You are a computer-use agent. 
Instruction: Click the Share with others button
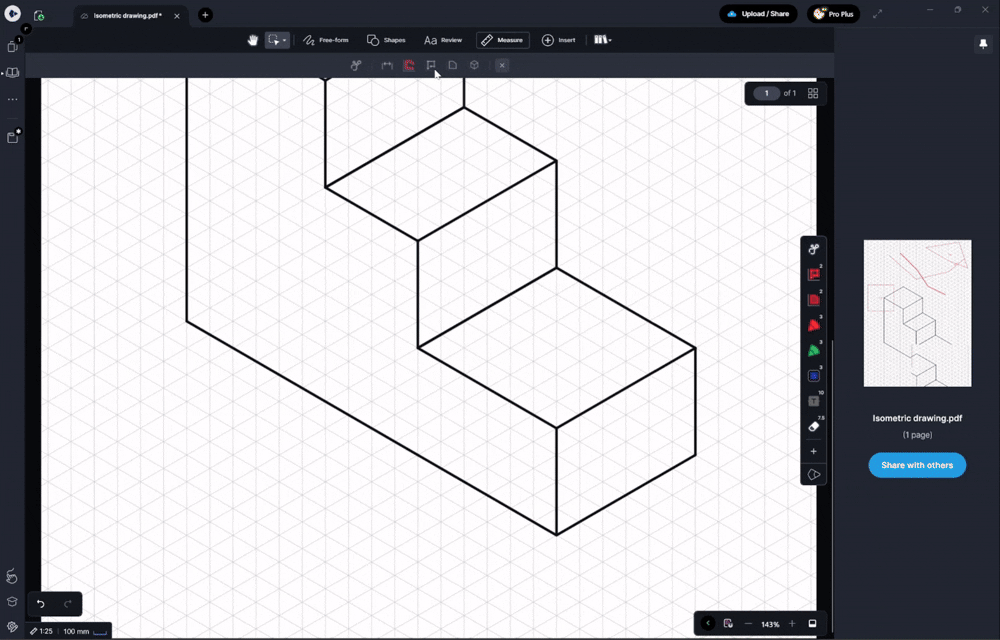[917, 465]
